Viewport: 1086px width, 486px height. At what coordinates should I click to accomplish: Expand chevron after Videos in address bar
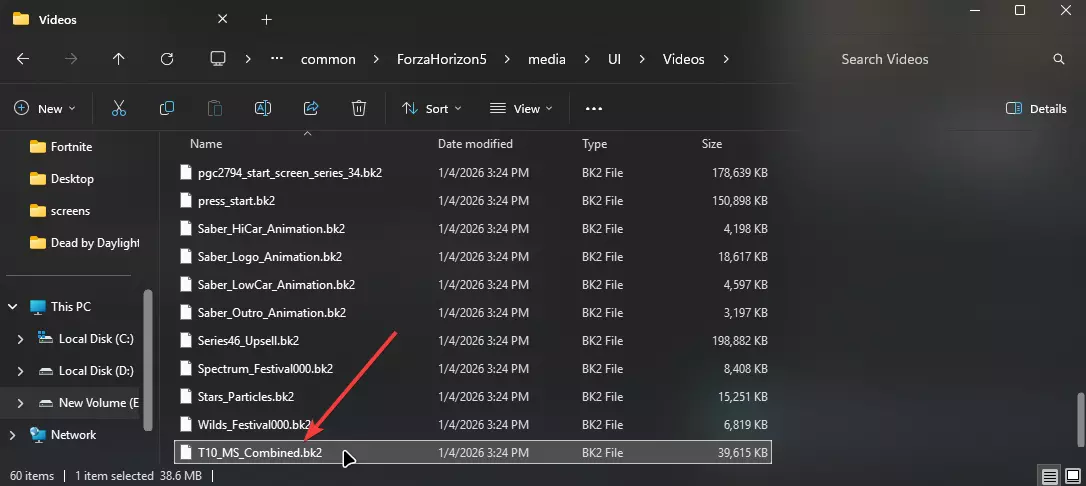[x=726, y=59]
